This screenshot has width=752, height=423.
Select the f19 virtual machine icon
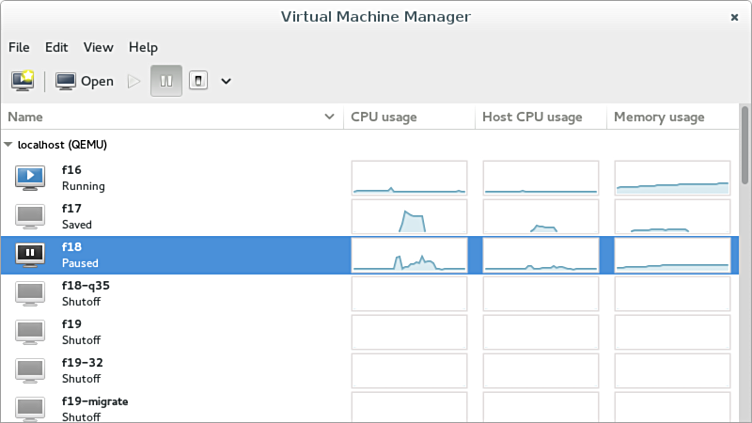click(30, 332)
